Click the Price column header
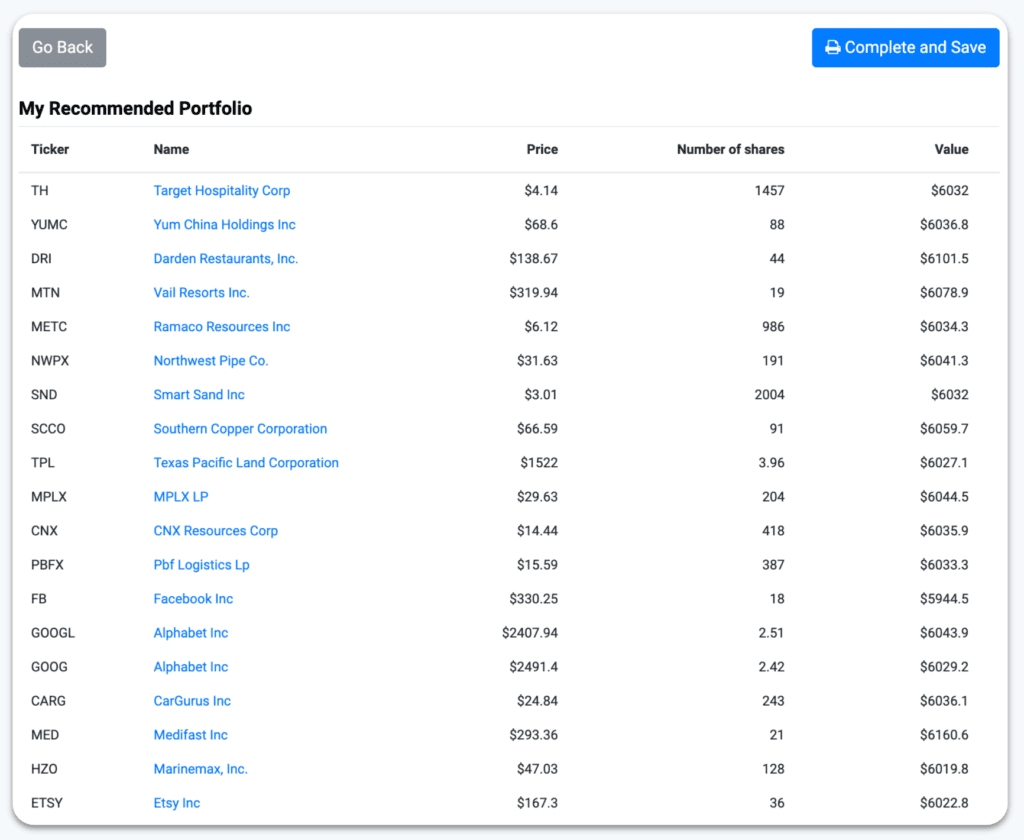The image size is (1024, 840). pyautogui.click(x=542, y=149)
